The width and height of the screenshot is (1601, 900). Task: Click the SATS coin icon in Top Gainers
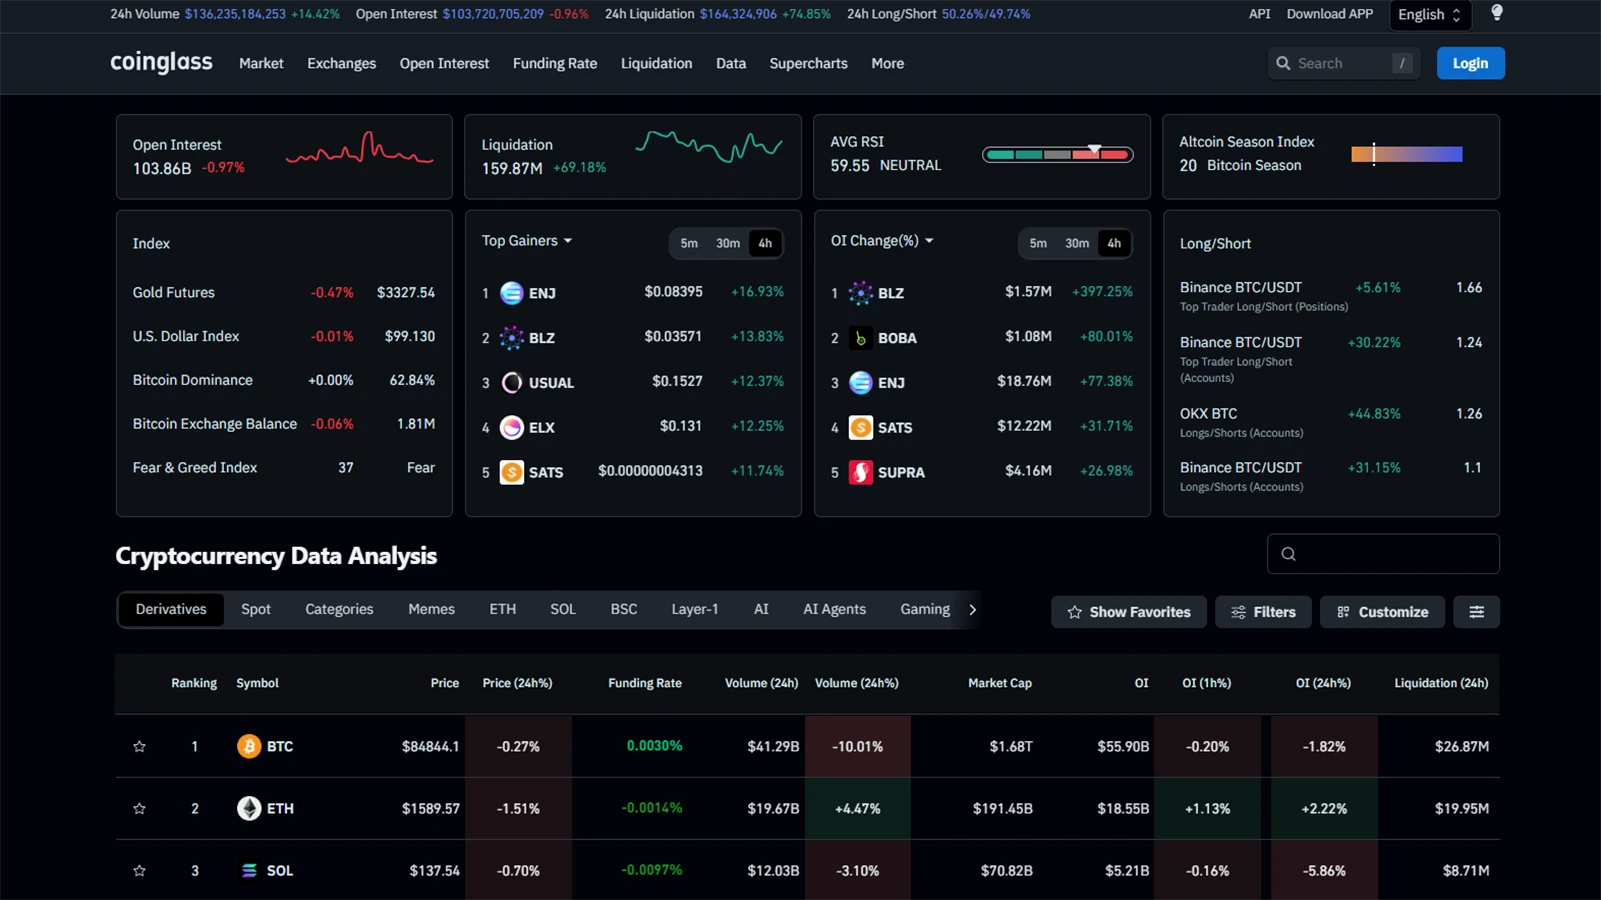(x=511, y=472)
